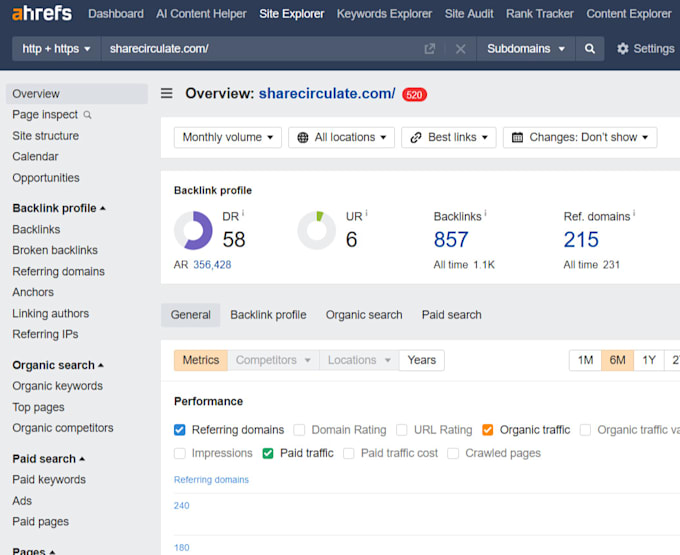Switch to Keywords Explorer menu
Image resolution: width=680 pixels, height=555 pixels.
384,14
